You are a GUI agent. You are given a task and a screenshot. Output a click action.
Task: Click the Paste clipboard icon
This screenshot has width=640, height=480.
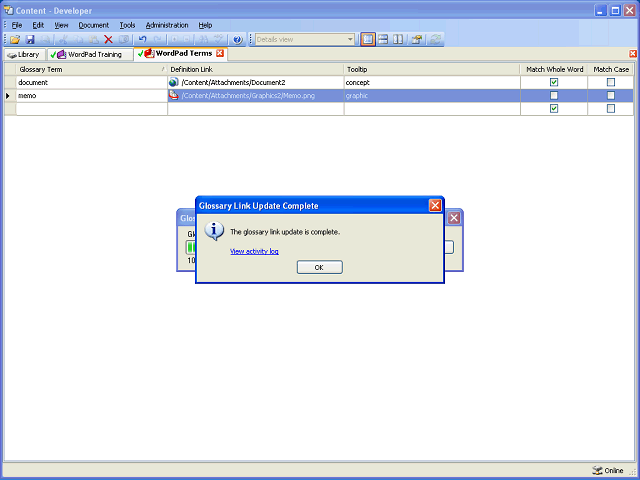93,40
